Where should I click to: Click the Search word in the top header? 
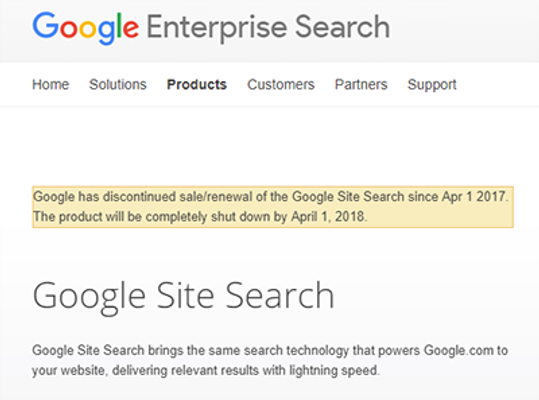coord(342,26)
